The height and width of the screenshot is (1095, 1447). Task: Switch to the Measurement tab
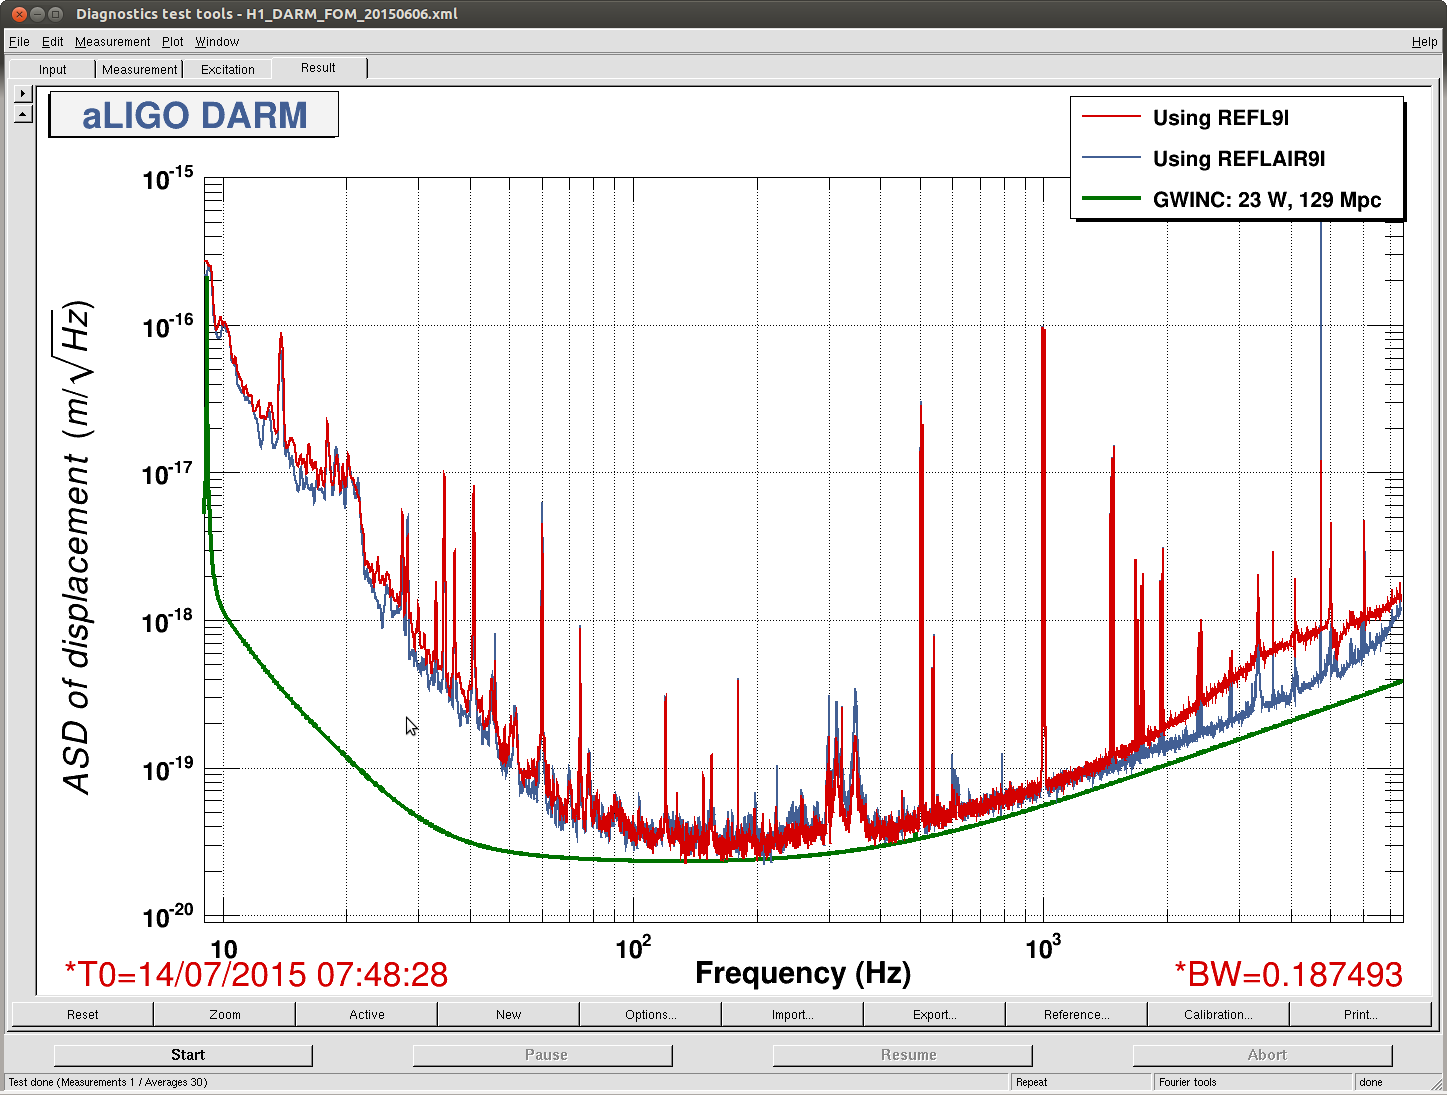click(139, 69)
